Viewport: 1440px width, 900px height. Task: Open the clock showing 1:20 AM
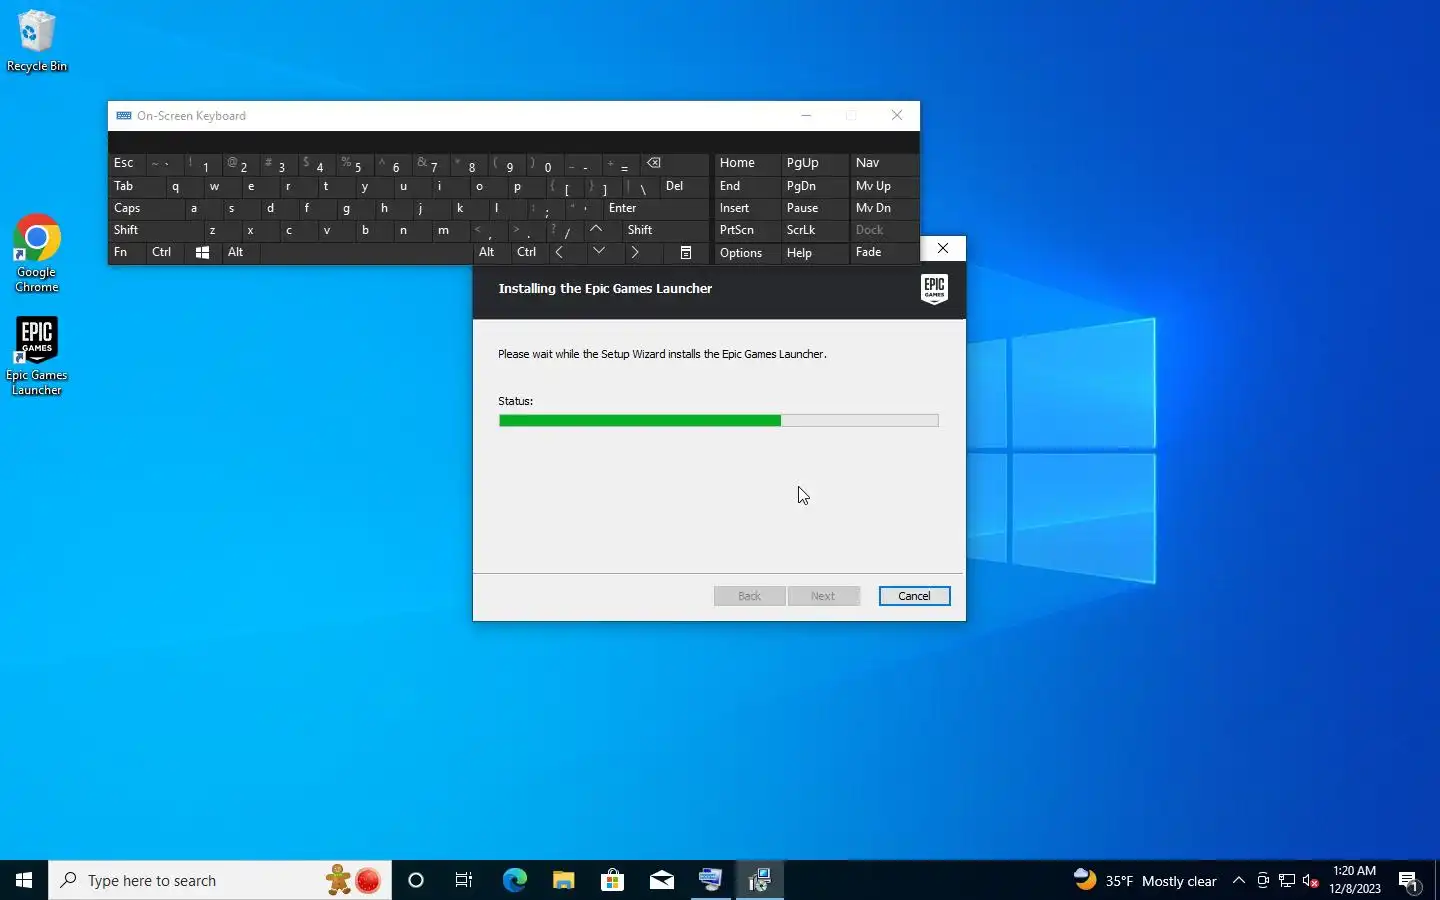1355,880
